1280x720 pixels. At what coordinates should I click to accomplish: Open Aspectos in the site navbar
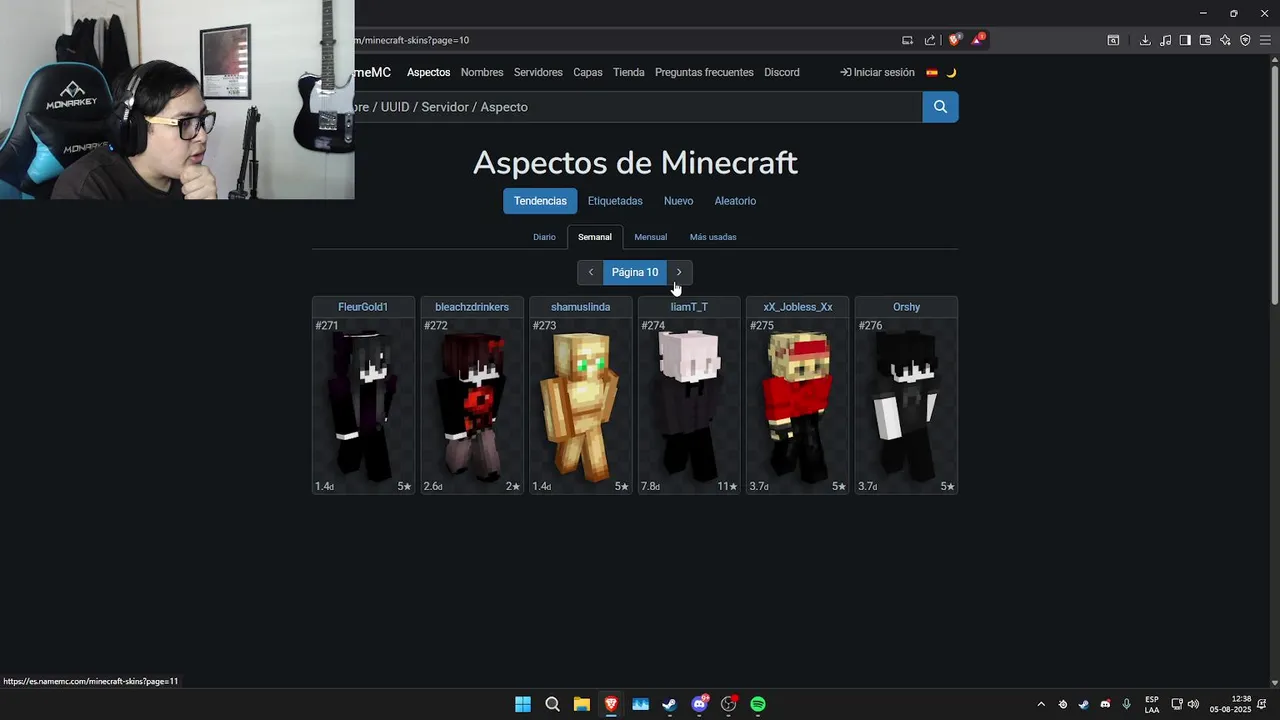[428, 72]
